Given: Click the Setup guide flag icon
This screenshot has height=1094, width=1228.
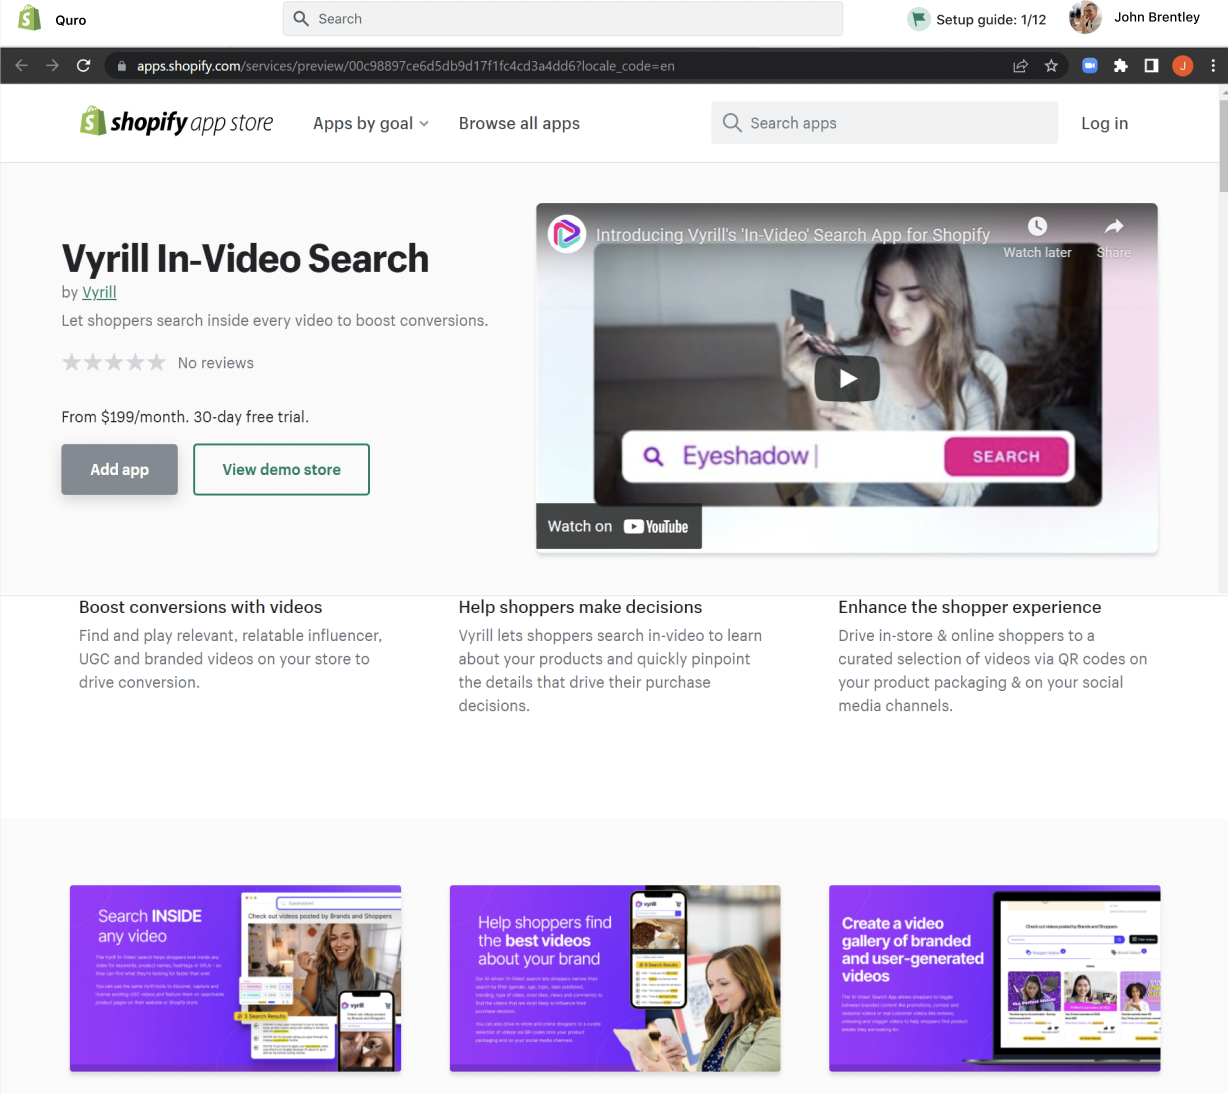Looking at the screenshot, I should pos(919,19).
